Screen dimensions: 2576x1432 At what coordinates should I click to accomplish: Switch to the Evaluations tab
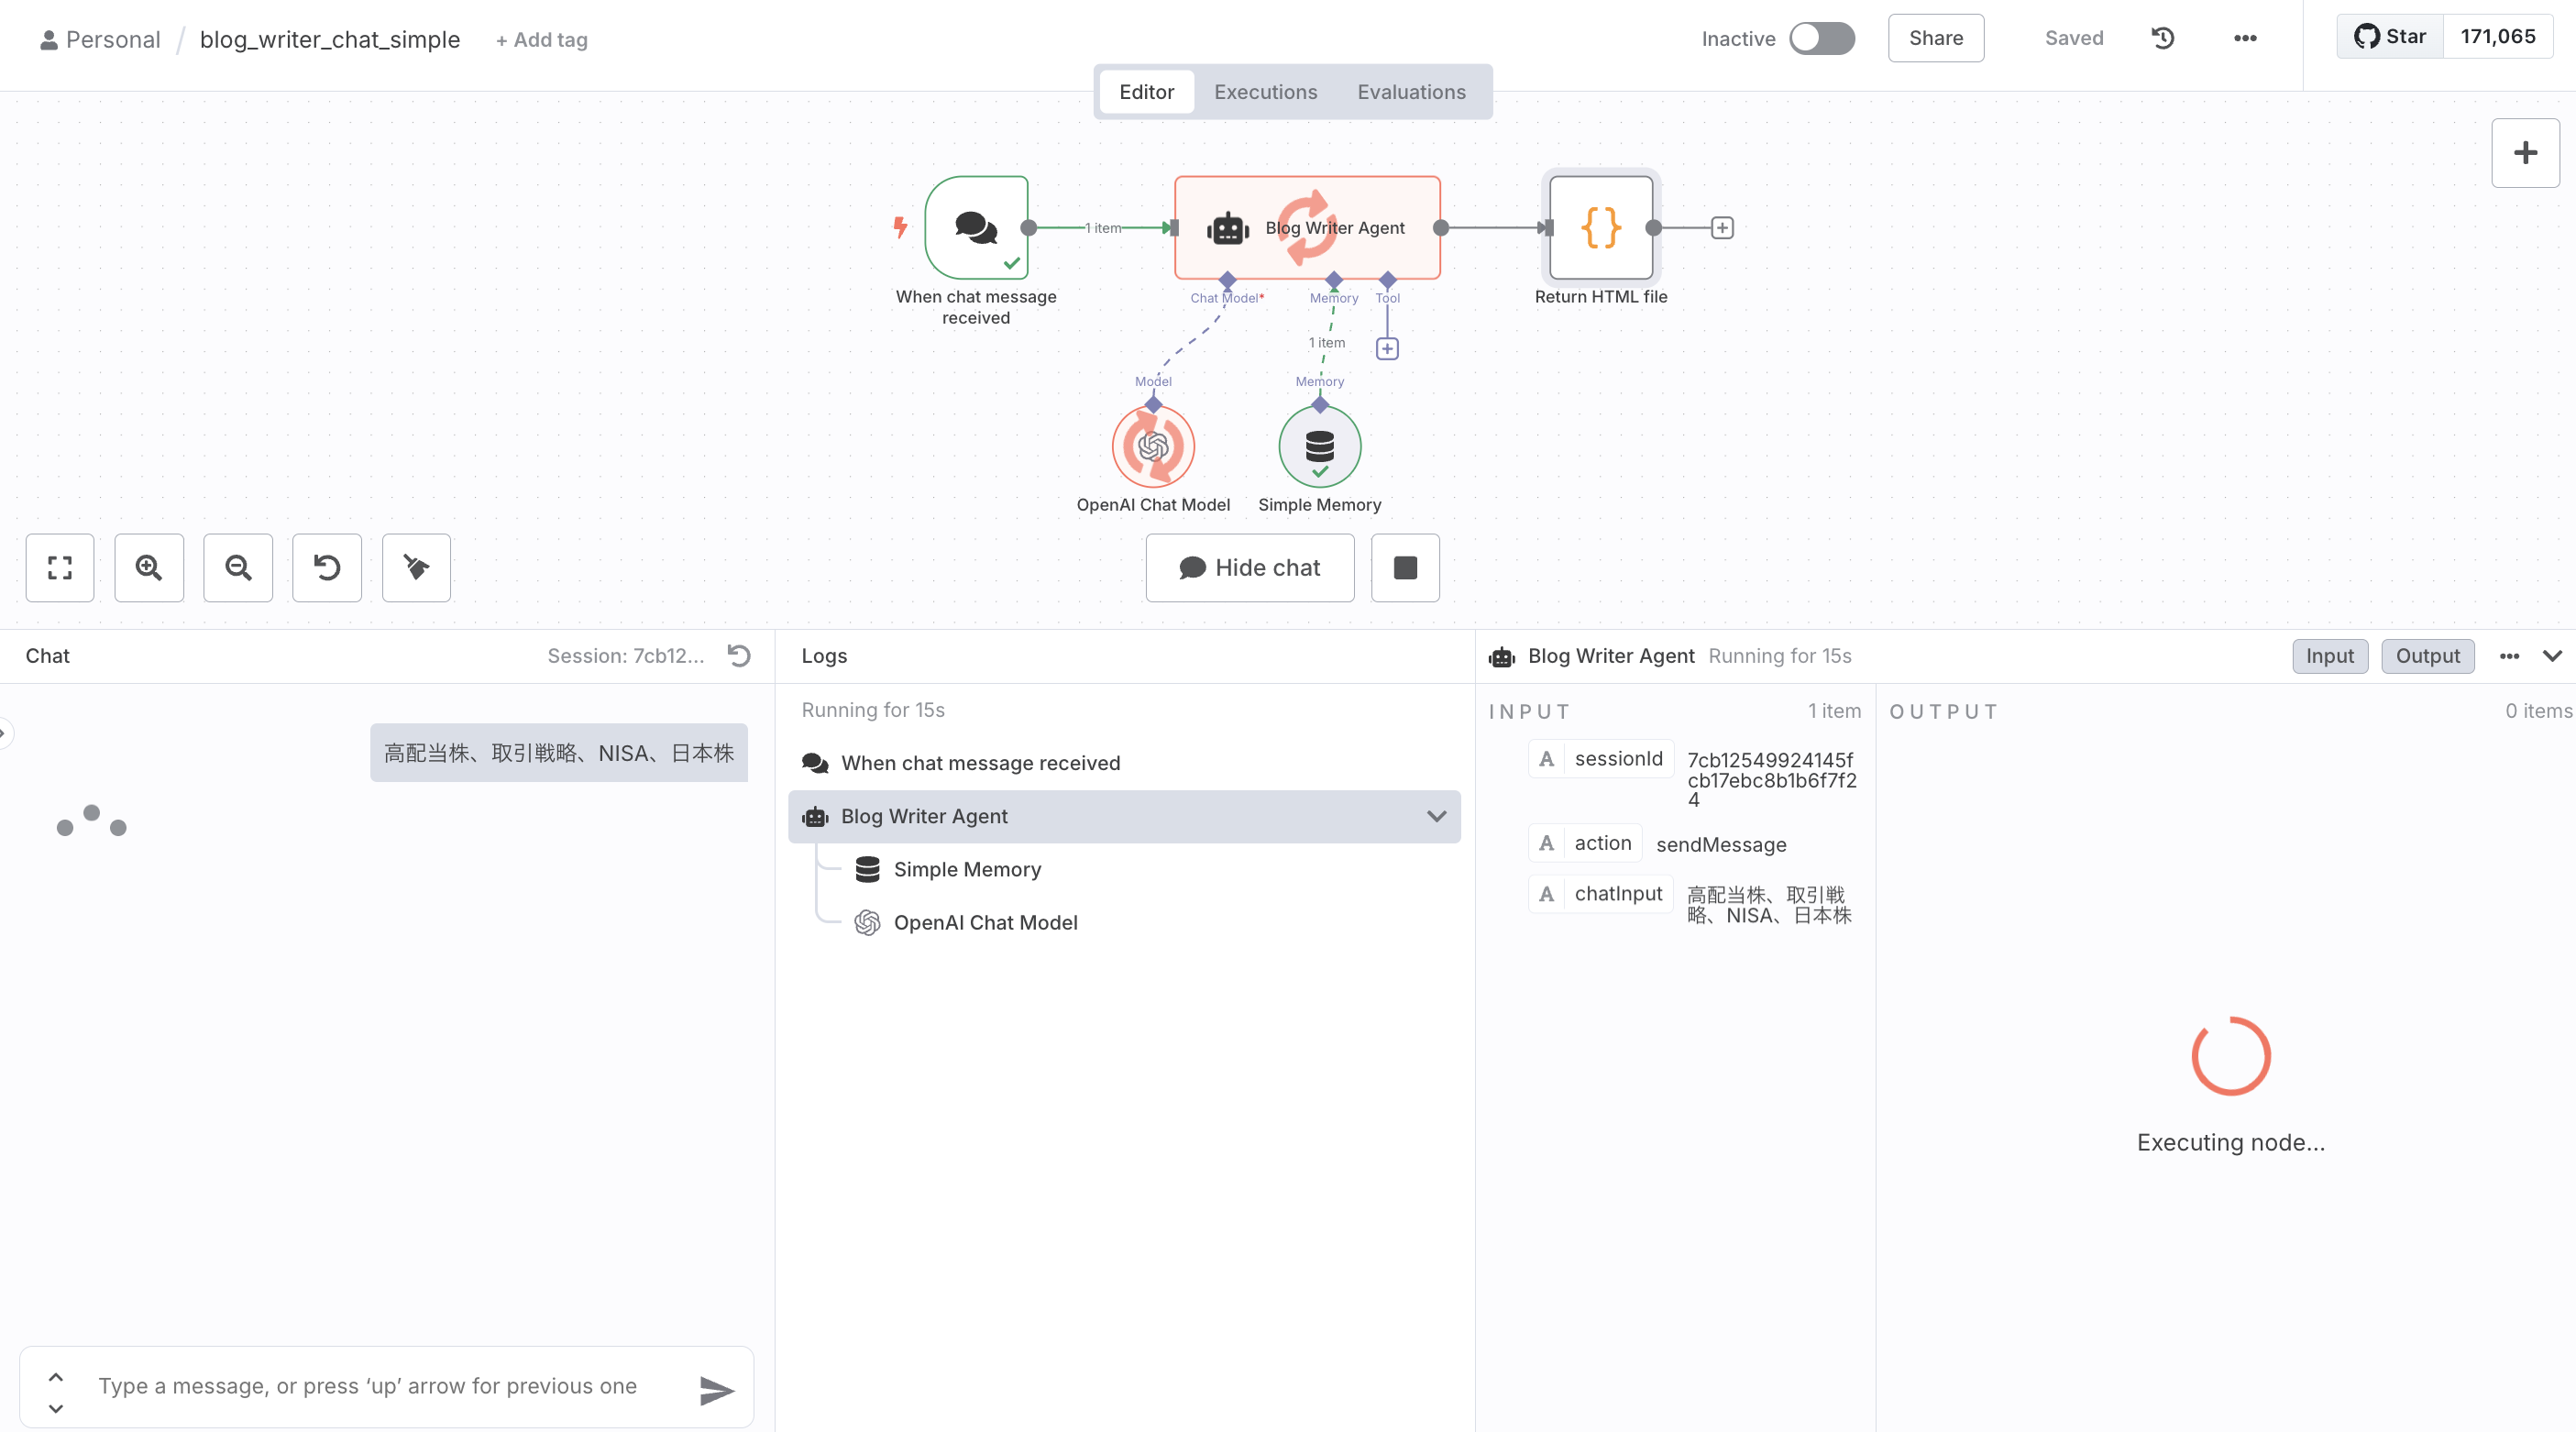1411,92
